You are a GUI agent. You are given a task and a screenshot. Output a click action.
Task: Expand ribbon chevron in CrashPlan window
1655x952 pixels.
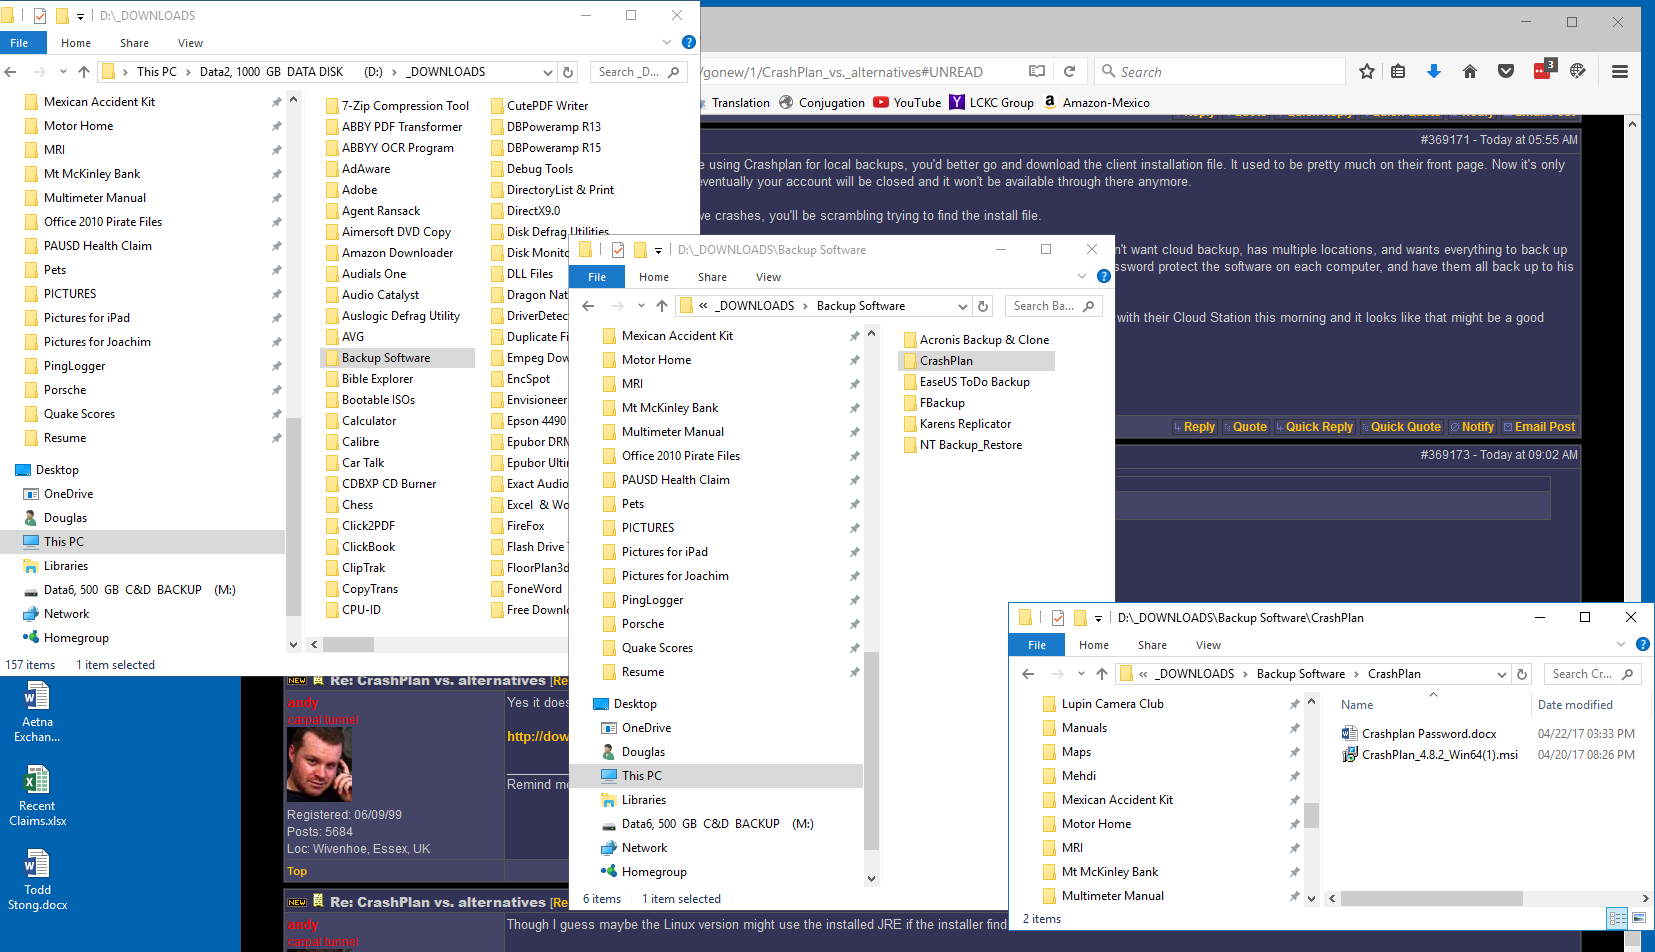tap(1621, 644)
